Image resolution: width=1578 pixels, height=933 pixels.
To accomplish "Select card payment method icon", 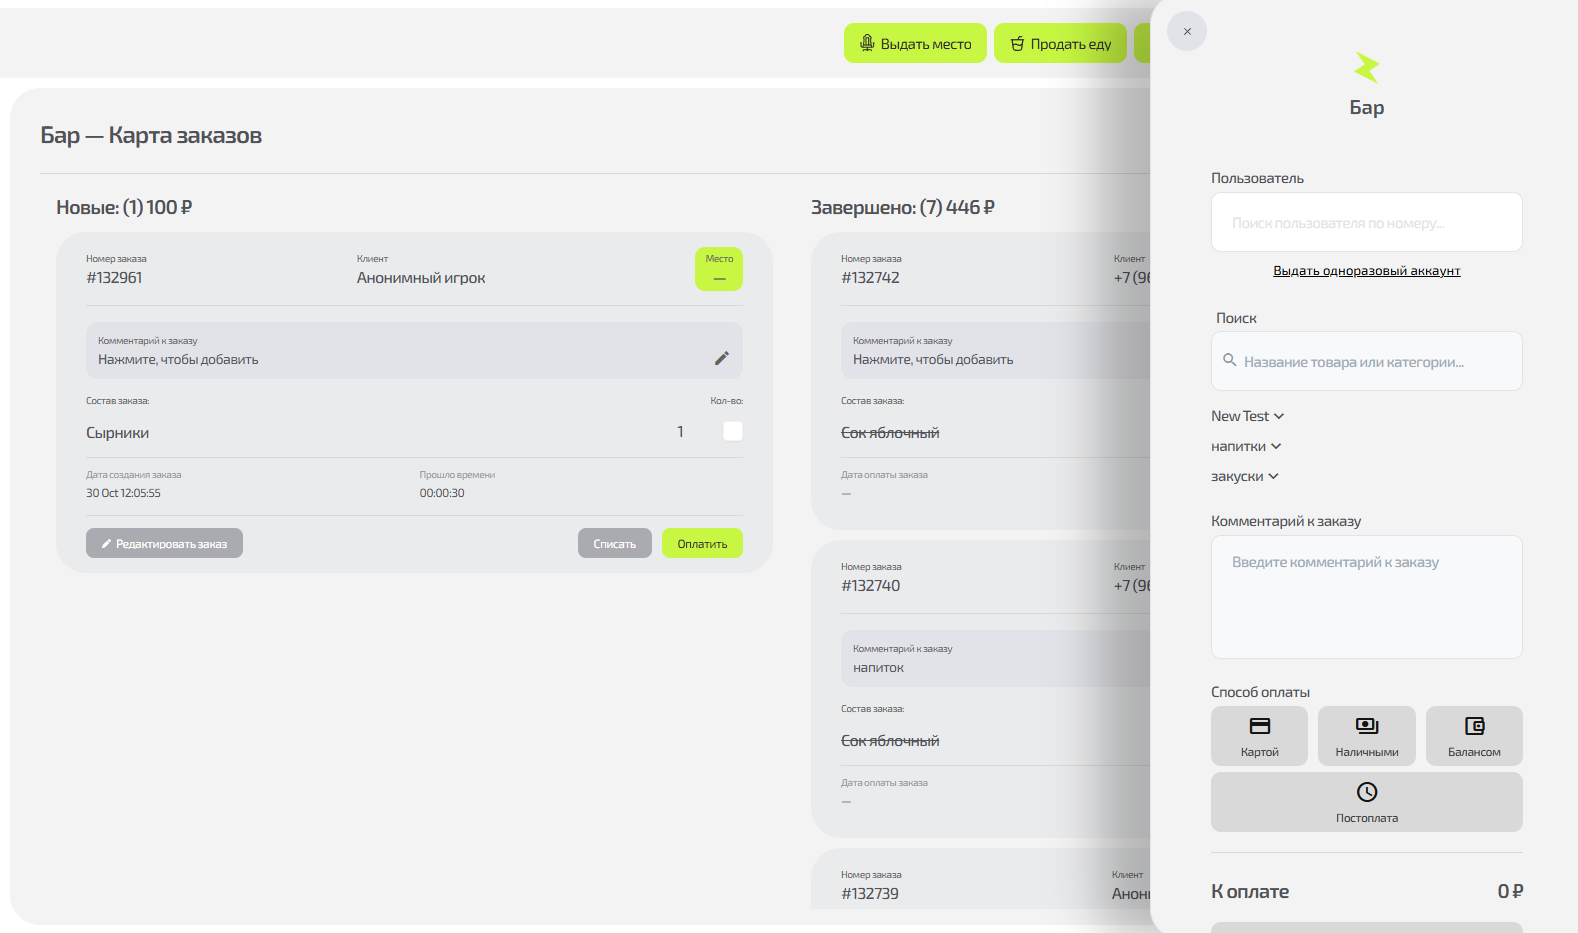I will (x=1259, y=727).
